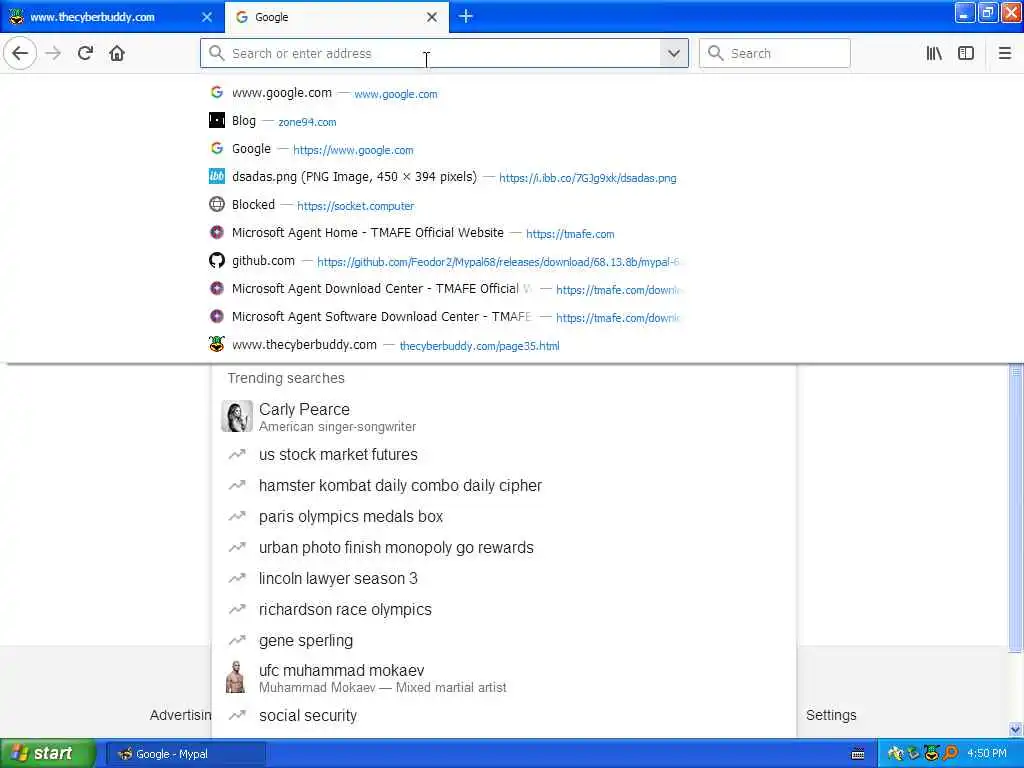
Task: Select us stock market futures trend
Action: click(x=504, y=455)
